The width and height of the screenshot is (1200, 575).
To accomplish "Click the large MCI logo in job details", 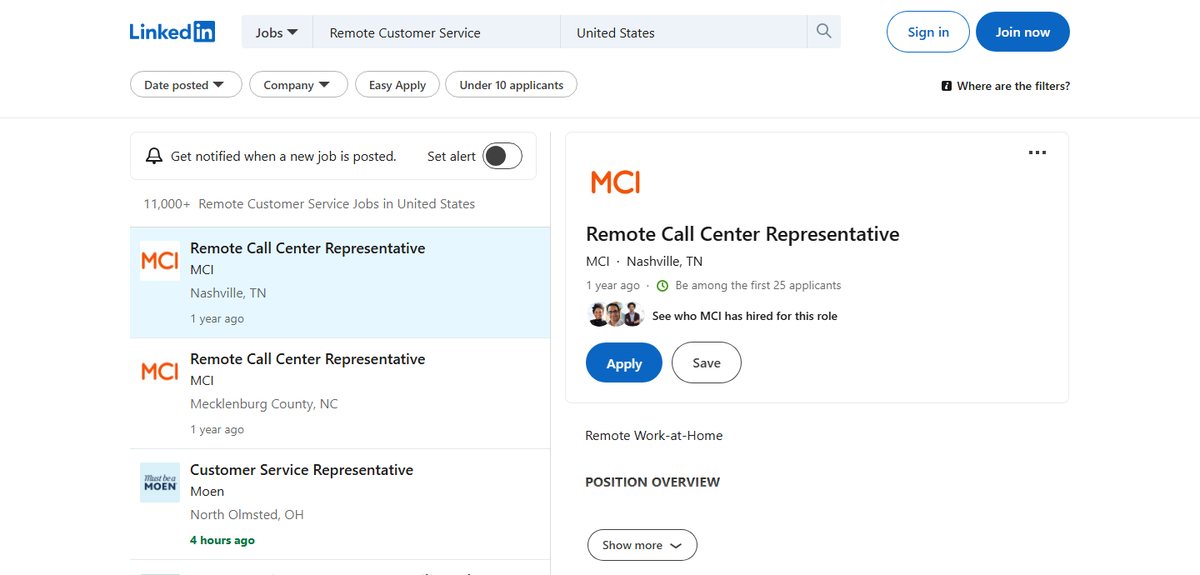I will click(x=615, y=182).
